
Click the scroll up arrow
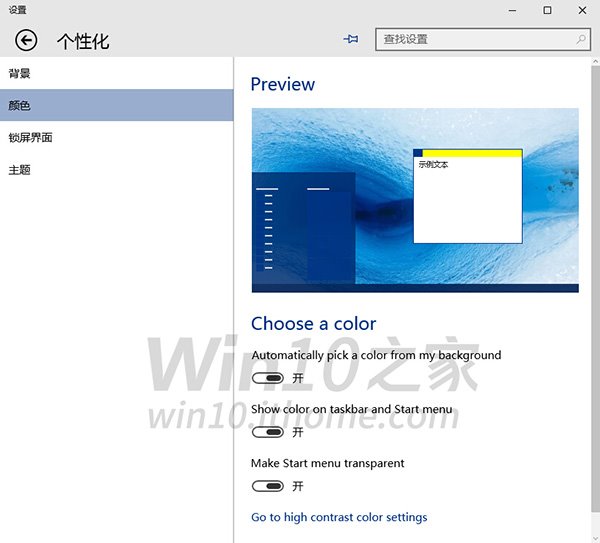[595, 61]
